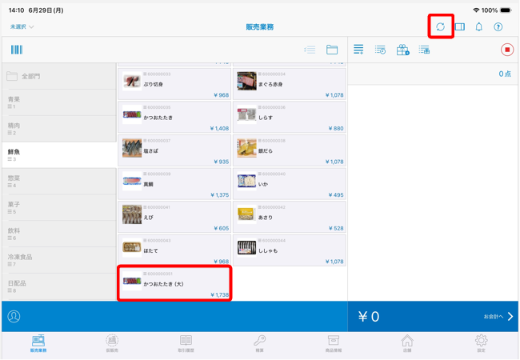Image resolution: width=520 pixels, height=360 pixels.
Task: Open the help question mark icon
Action: 498,27
